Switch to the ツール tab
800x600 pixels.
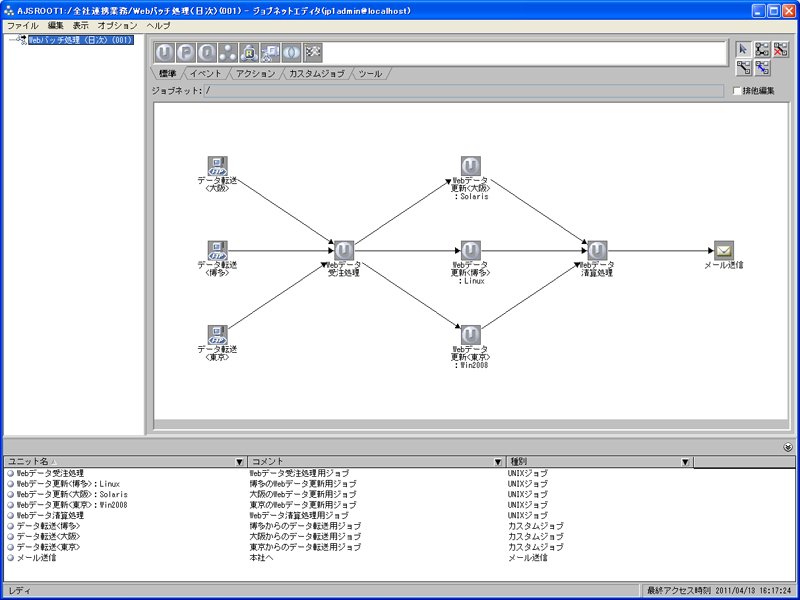coord(370,73)
